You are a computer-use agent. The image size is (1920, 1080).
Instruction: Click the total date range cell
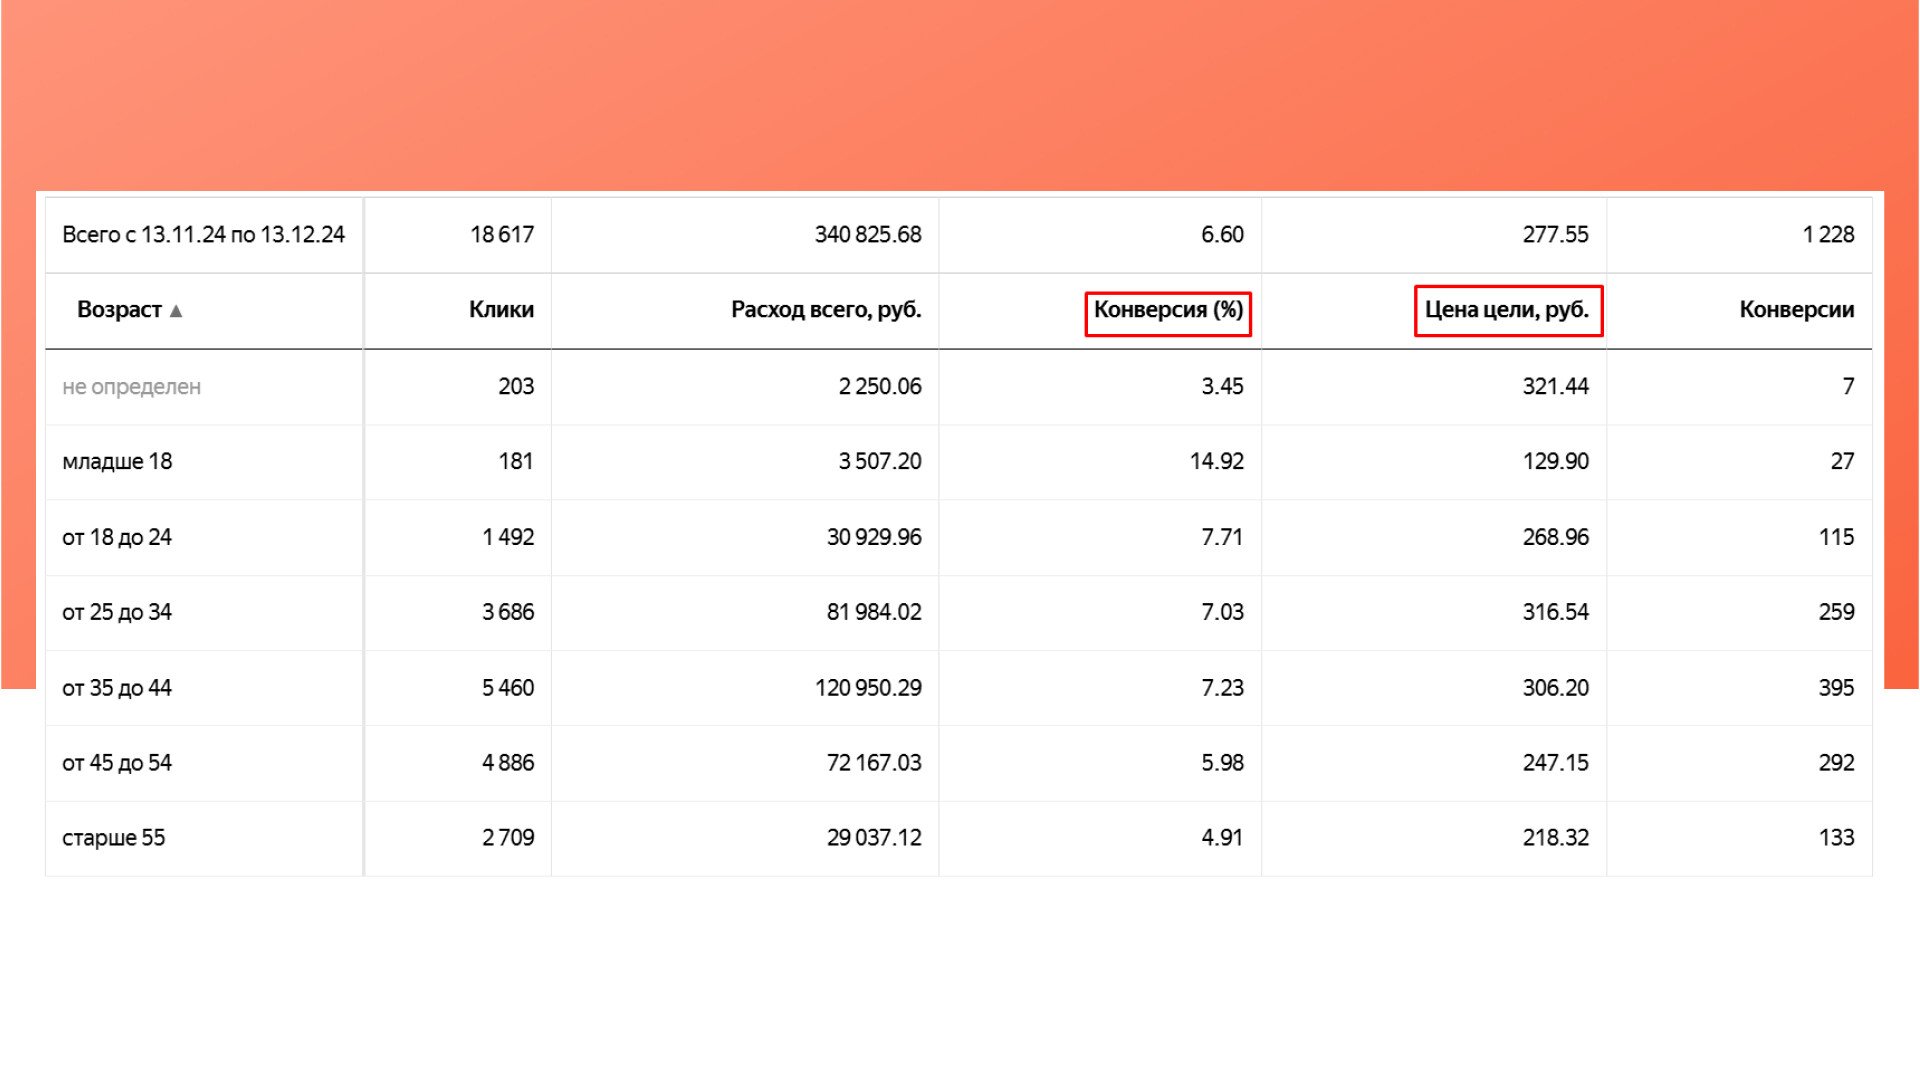click(x=203, y=235)
